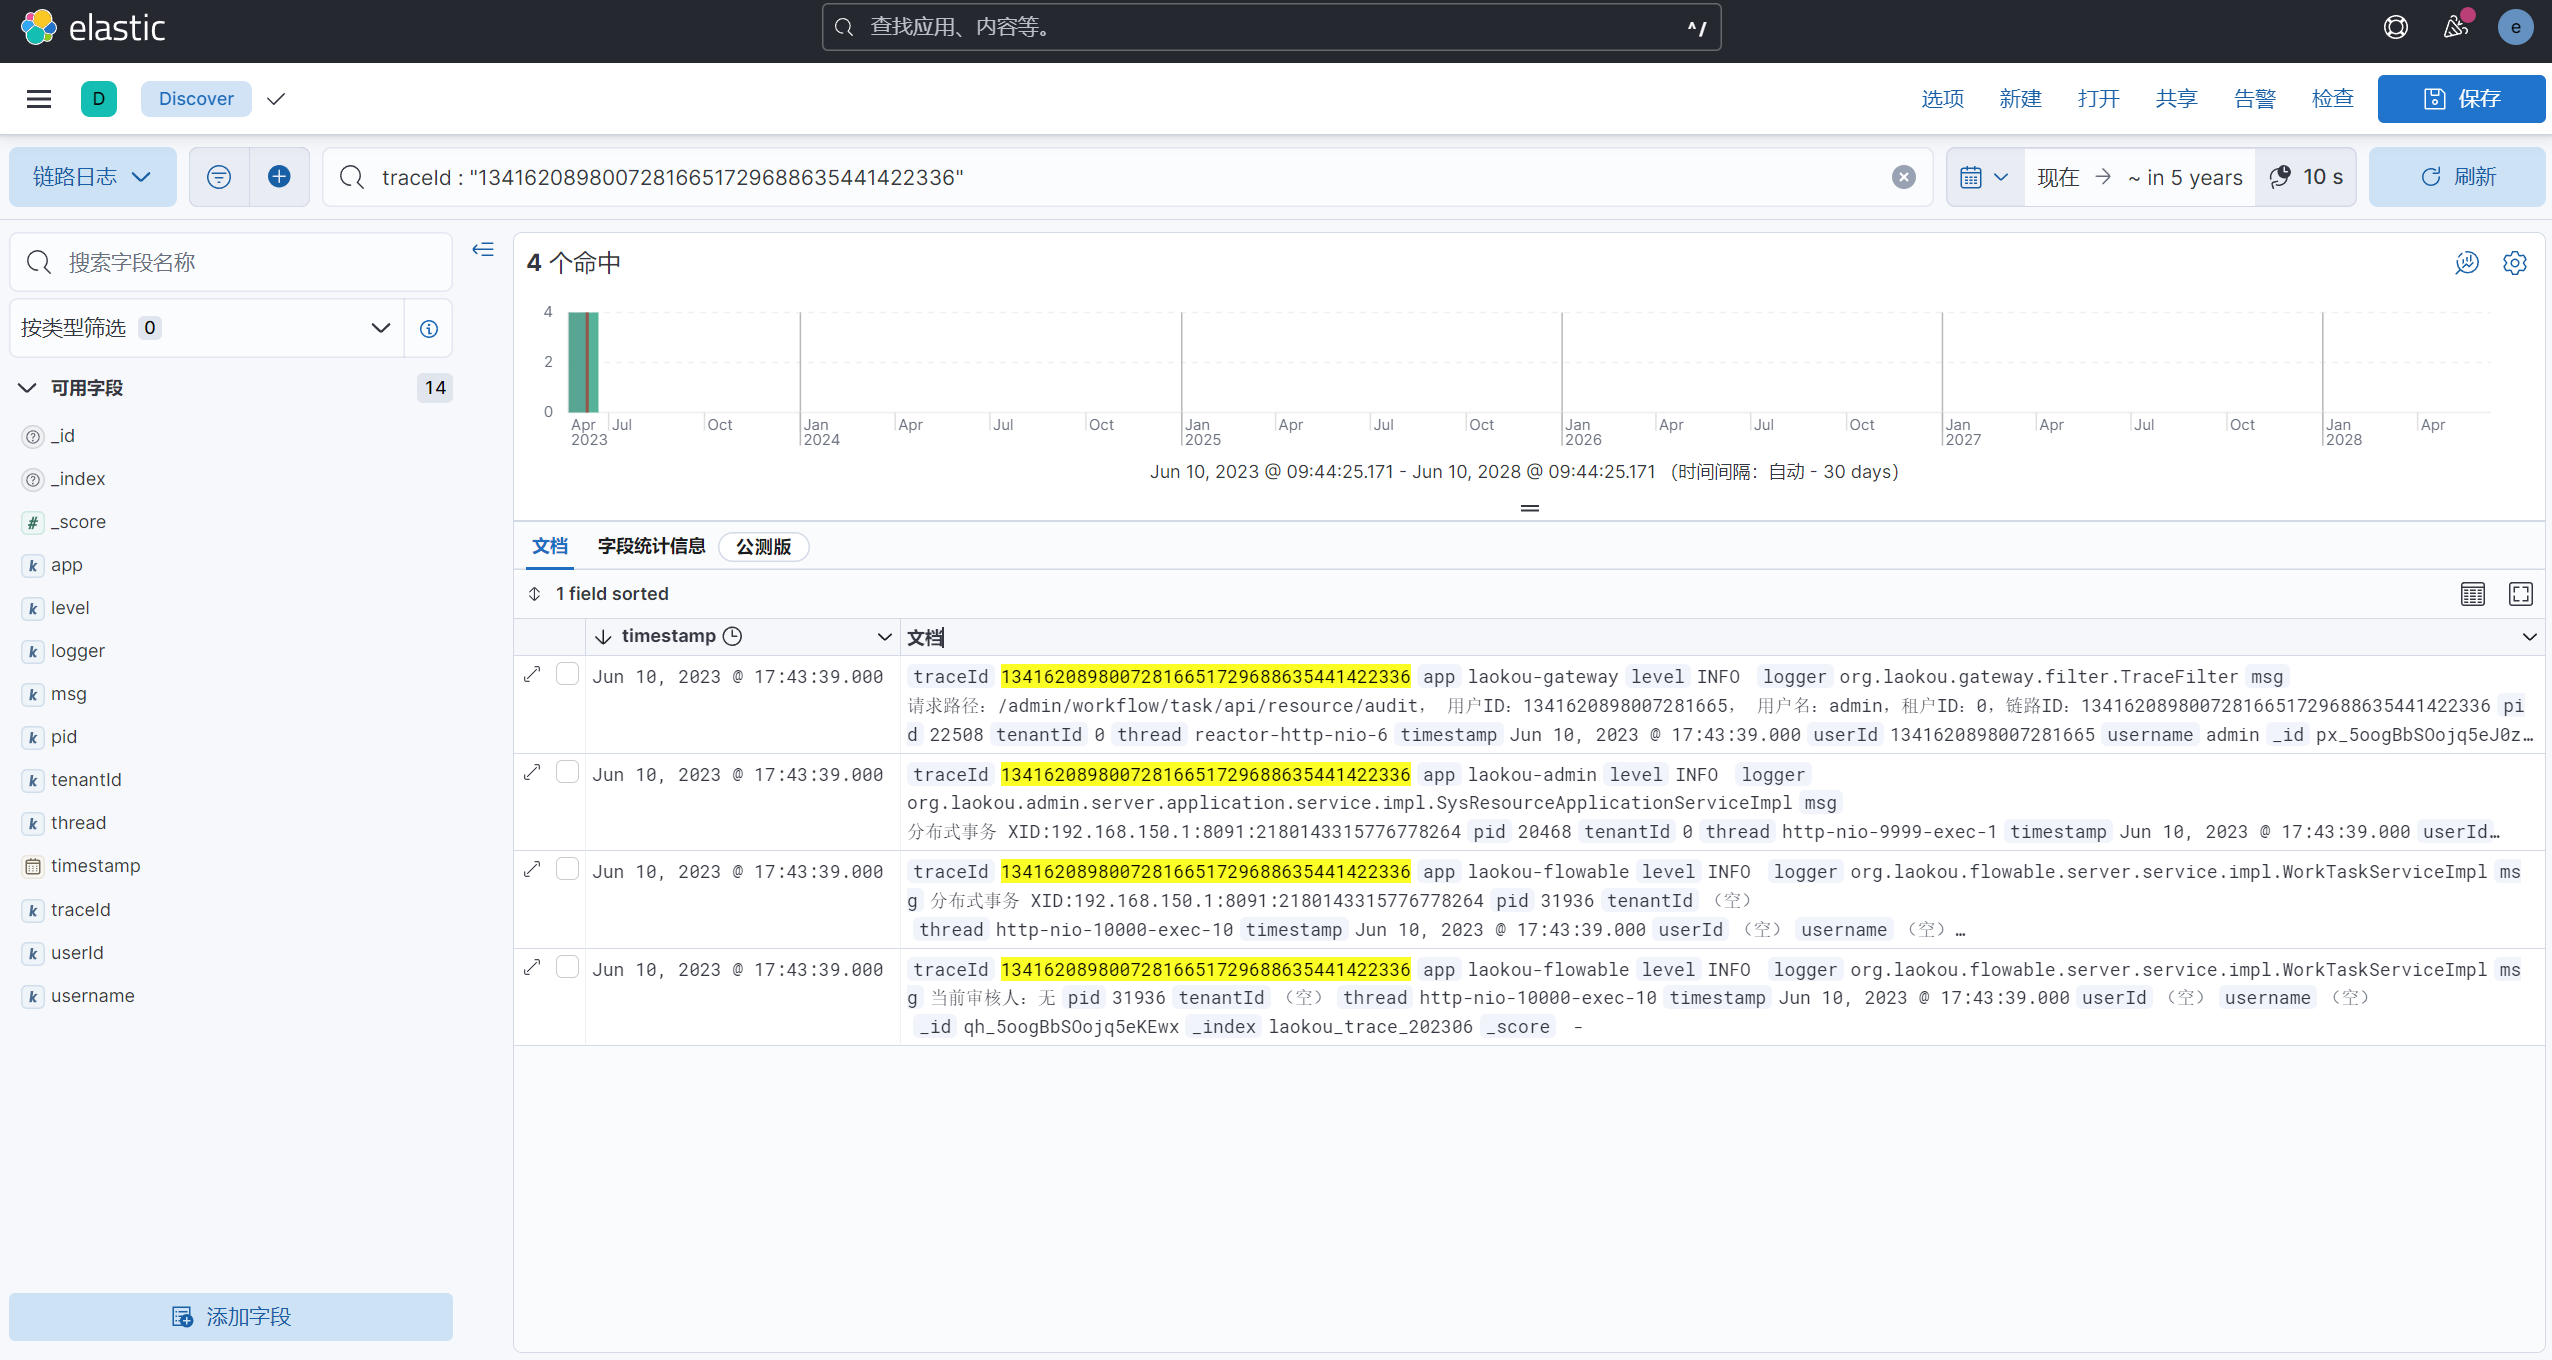Click the 添加字段 button
The image size is (2552, 1360).
coord(231,1316)
